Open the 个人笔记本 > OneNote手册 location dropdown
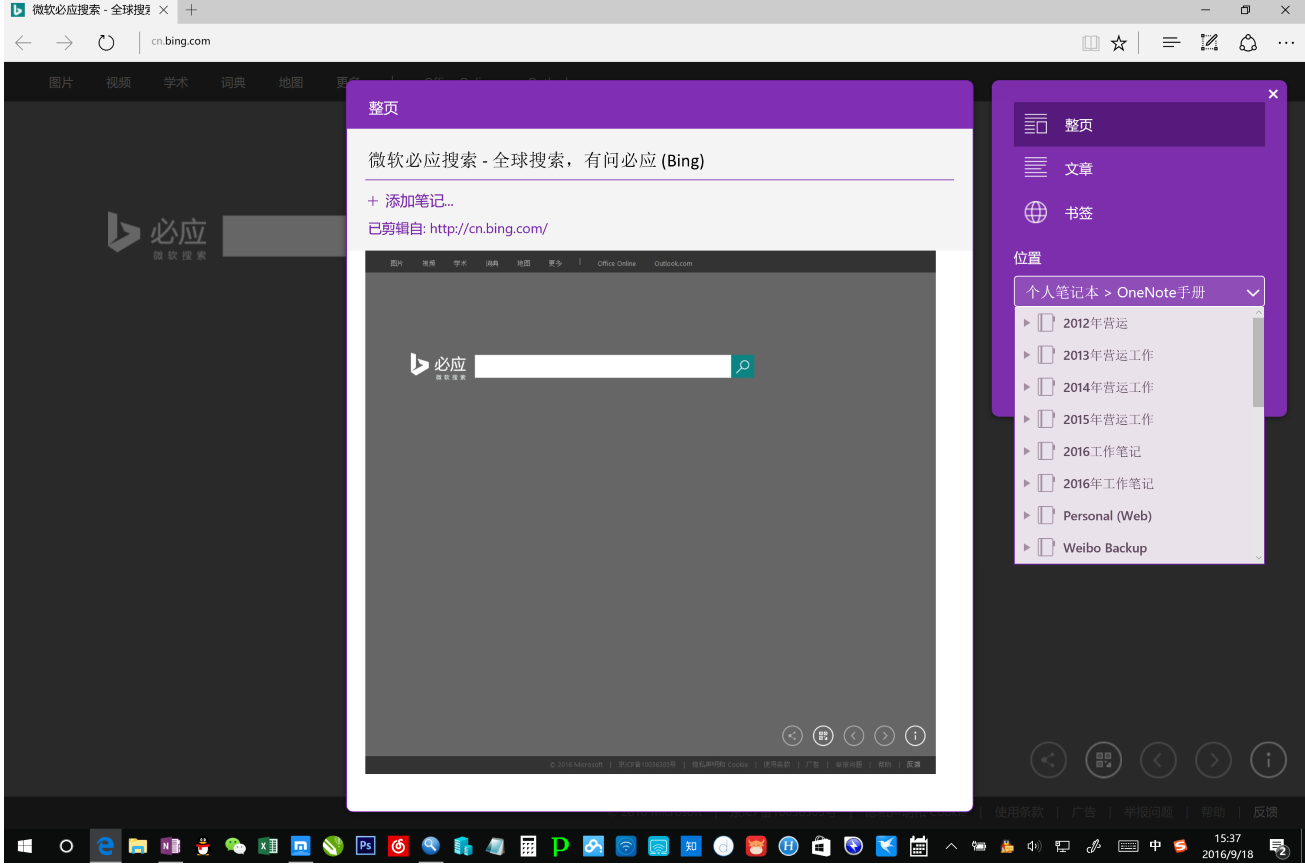 pos(1139,292)
